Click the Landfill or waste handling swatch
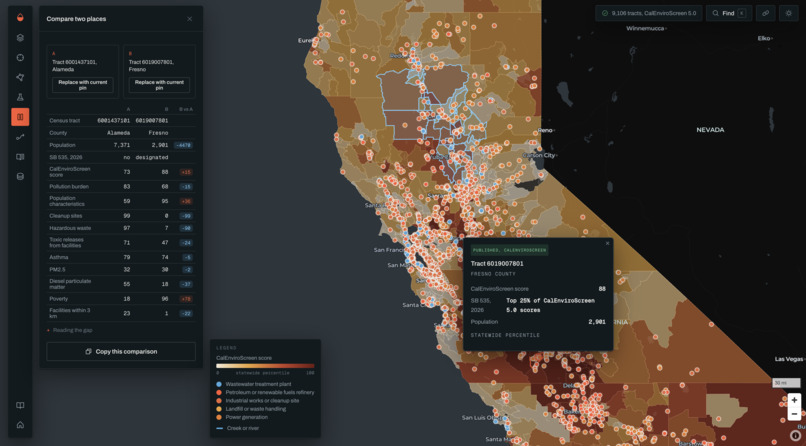 pos(219,409)
